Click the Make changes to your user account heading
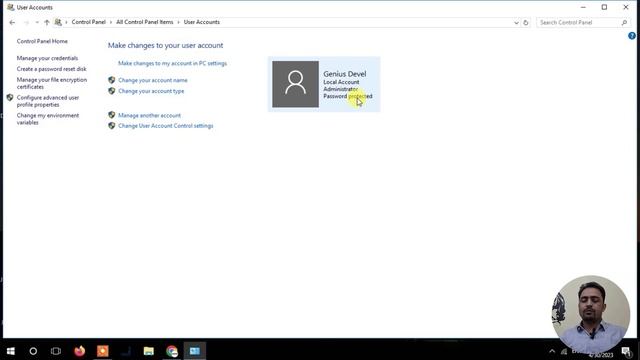 (165, 45)
